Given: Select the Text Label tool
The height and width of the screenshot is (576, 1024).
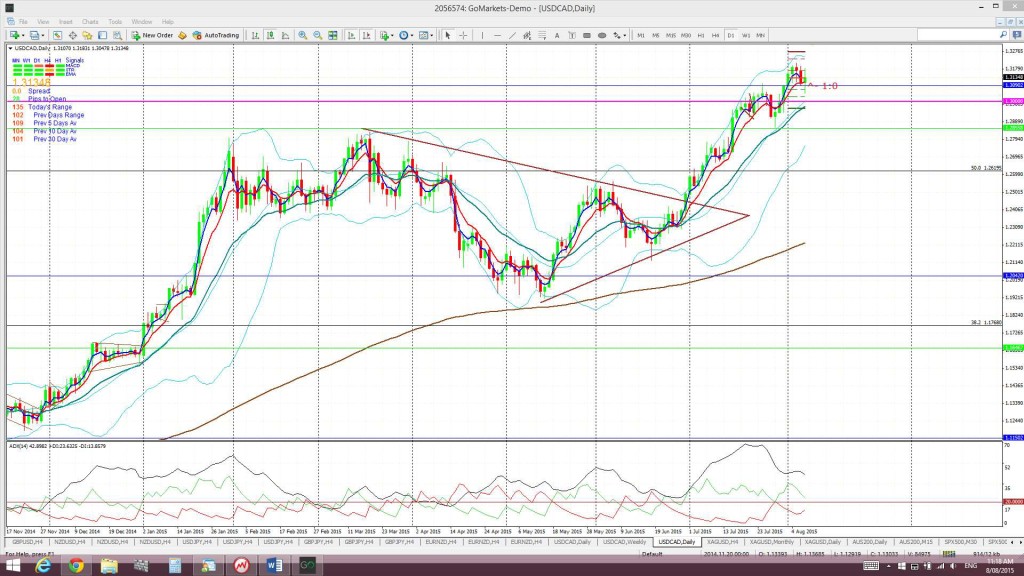Looking at the screenshot, I should (x=572, y=35).
